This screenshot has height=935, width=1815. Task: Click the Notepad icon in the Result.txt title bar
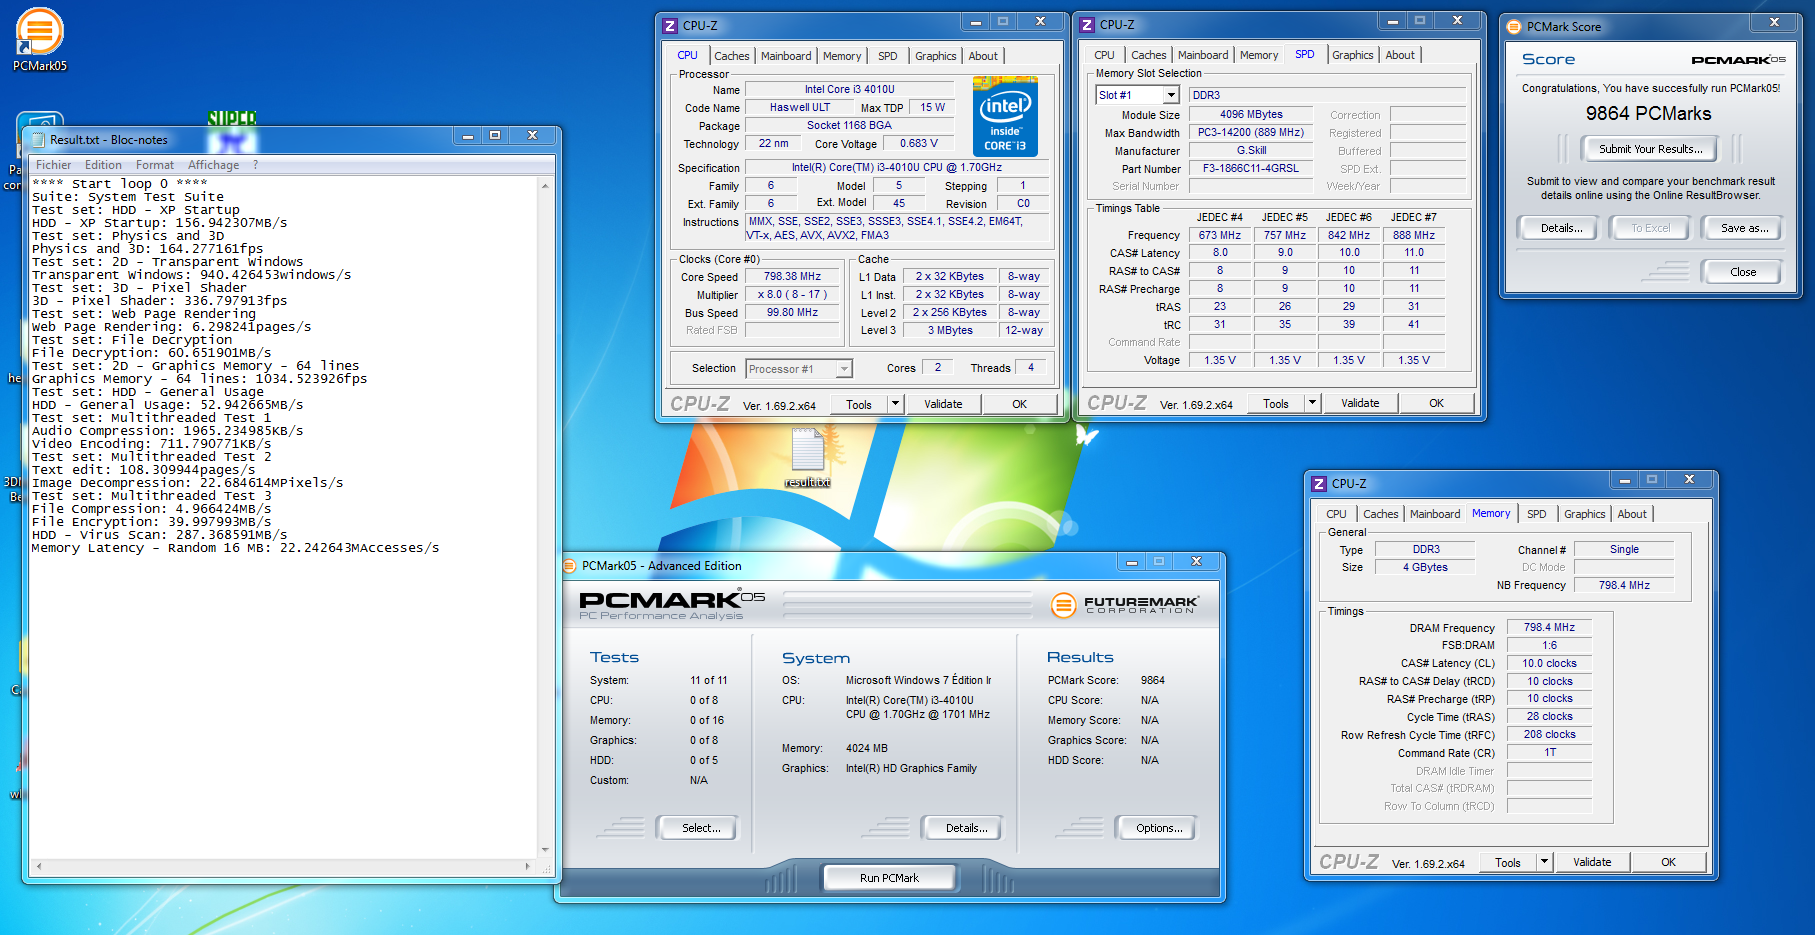coord(39,139)
